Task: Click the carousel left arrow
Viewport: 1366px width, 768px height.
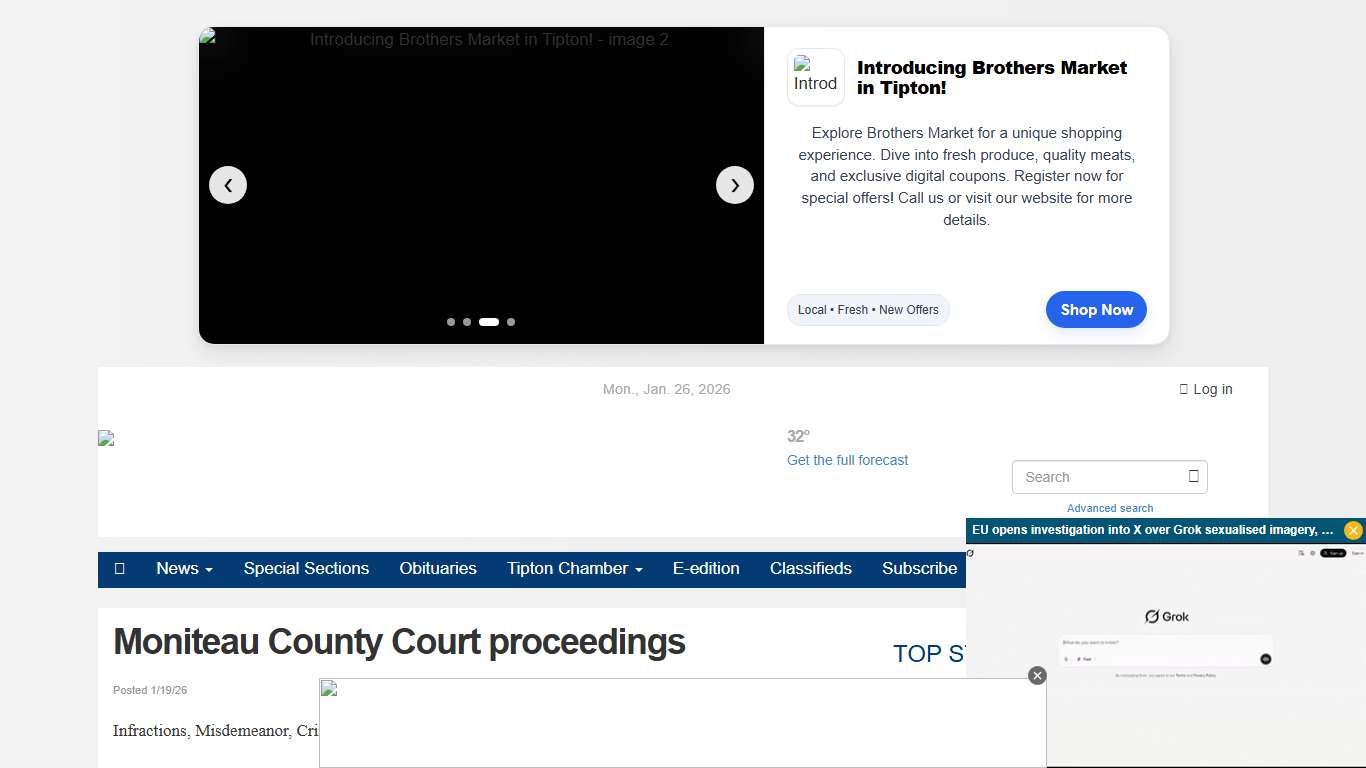Action: [228, 185]
